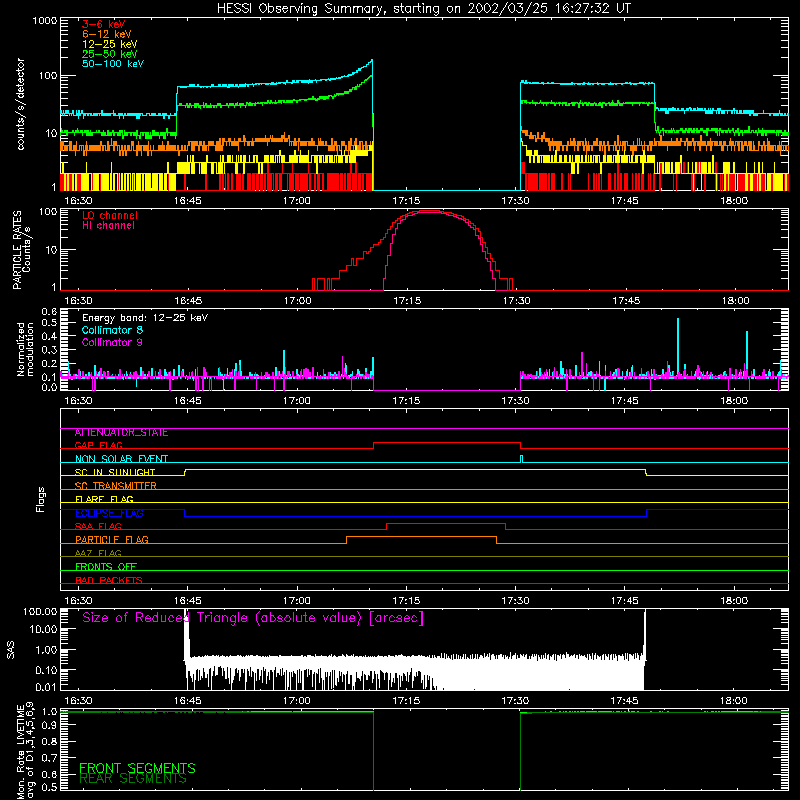Select the BAD_PACKETS flag label
The height and width of the screenshot is (800, 800).
coord(109,581)
